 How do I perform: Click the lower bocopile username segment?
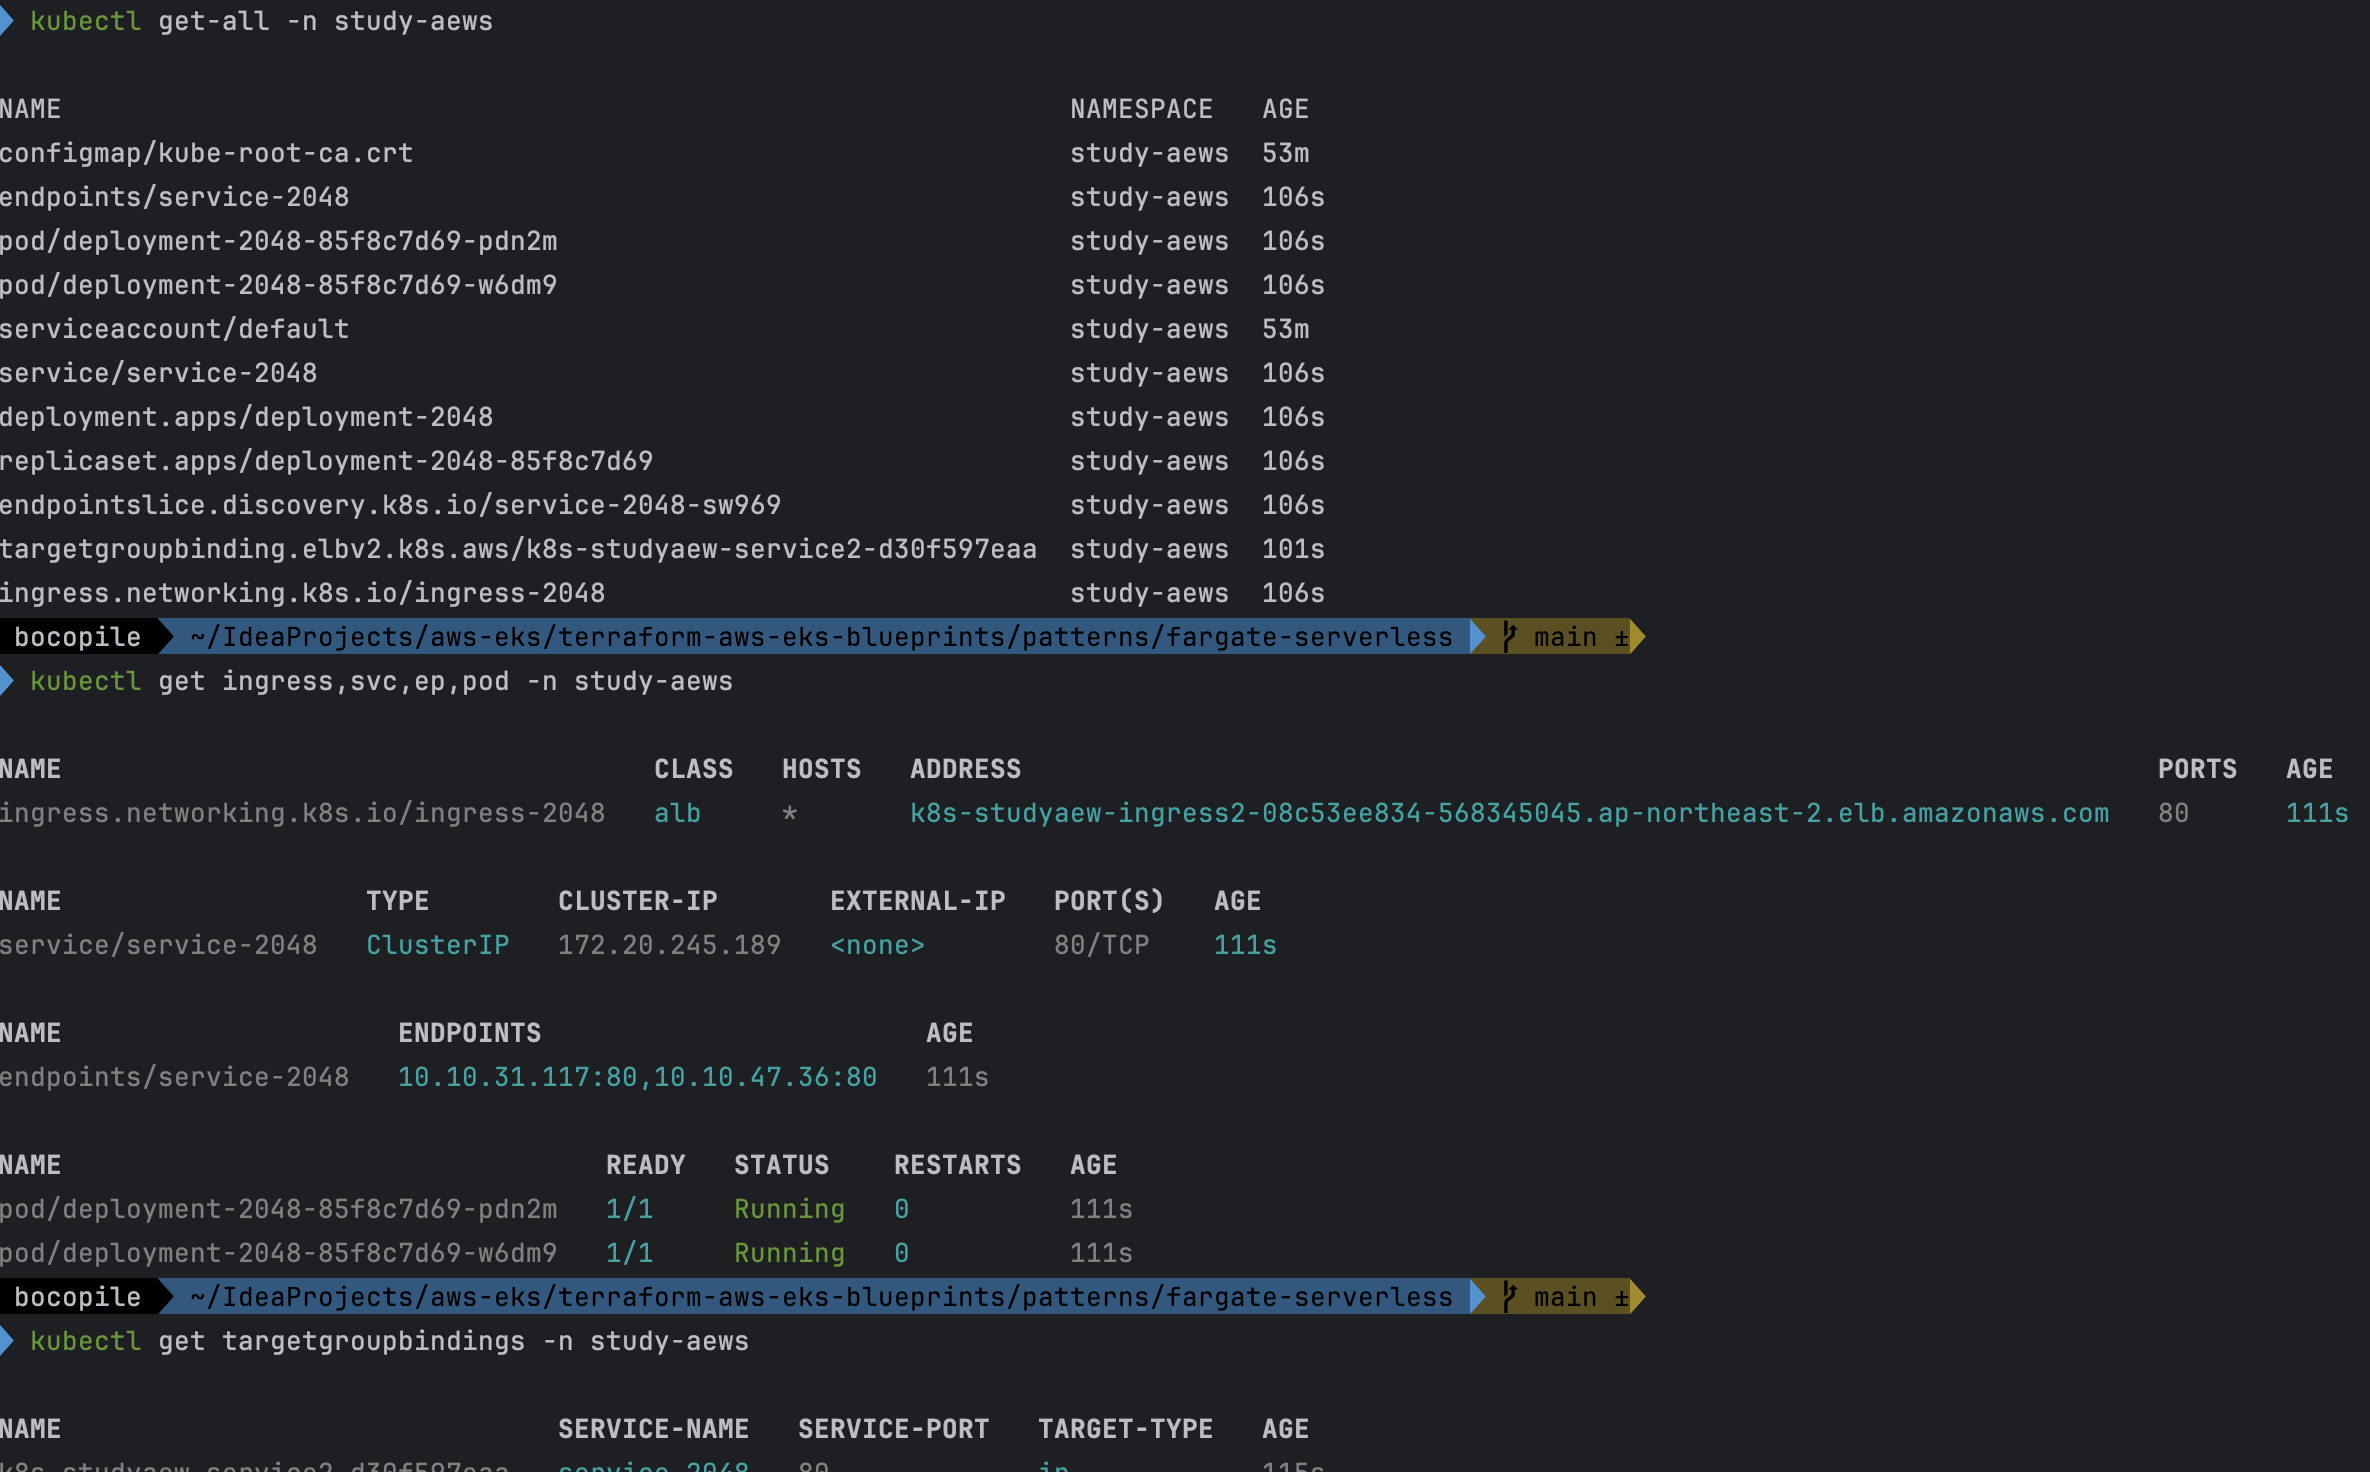point(77,1297)
